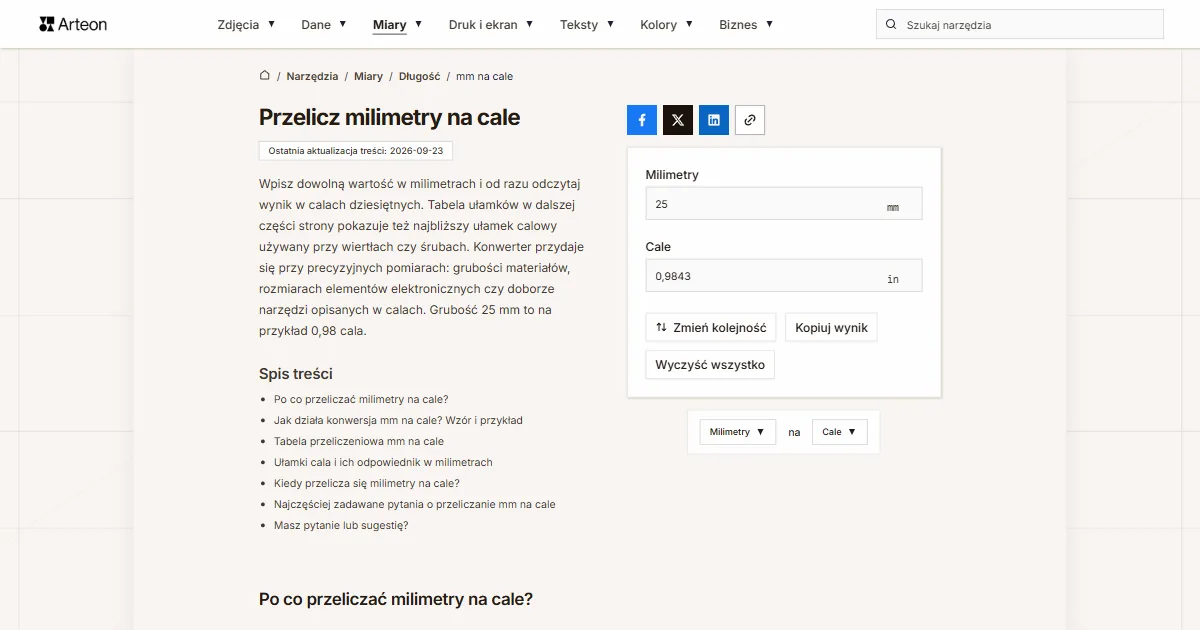1200x630 pixels.
Task: Jump to 'Ułamki cala i ich odpowiednik'
Action: pos(383,462)
